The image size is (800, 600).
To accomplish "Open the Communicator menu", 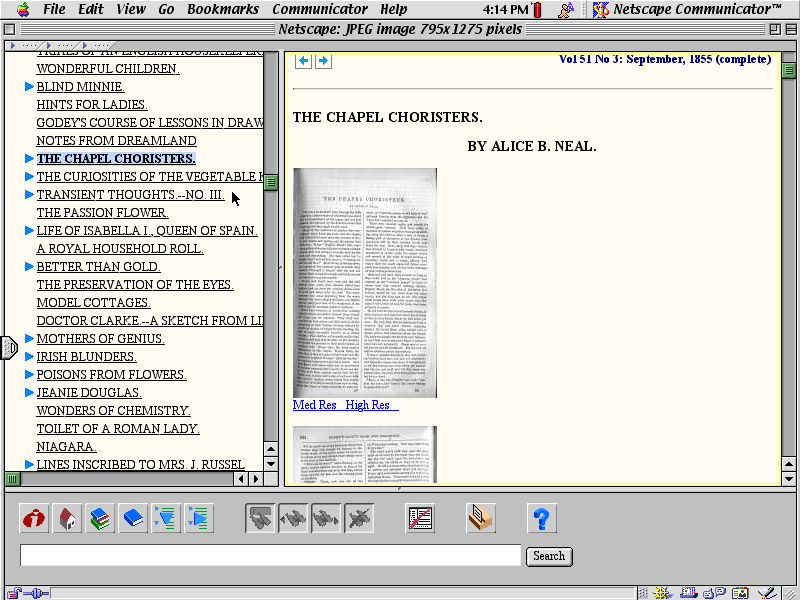I will [x=319, y=10].
